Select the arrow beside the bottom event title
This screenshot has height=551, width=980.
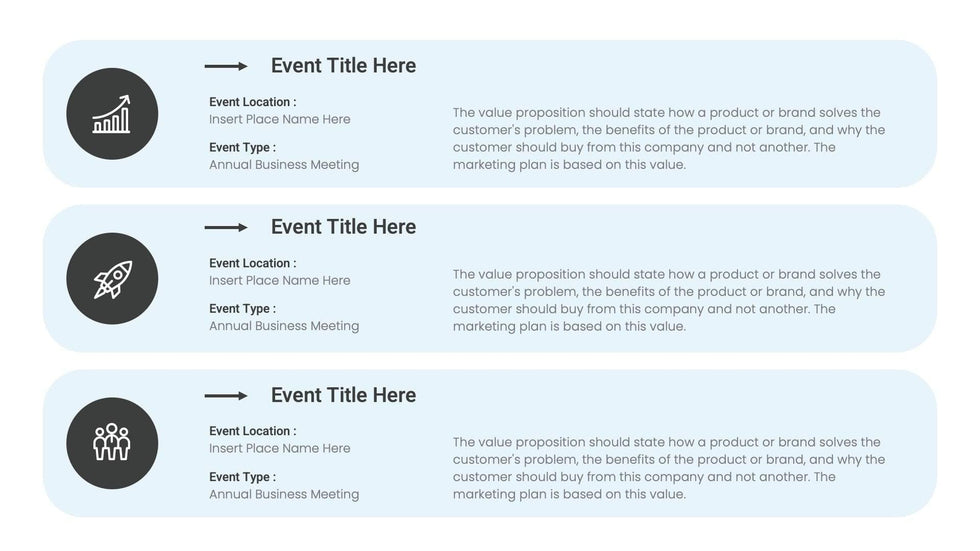226,396
